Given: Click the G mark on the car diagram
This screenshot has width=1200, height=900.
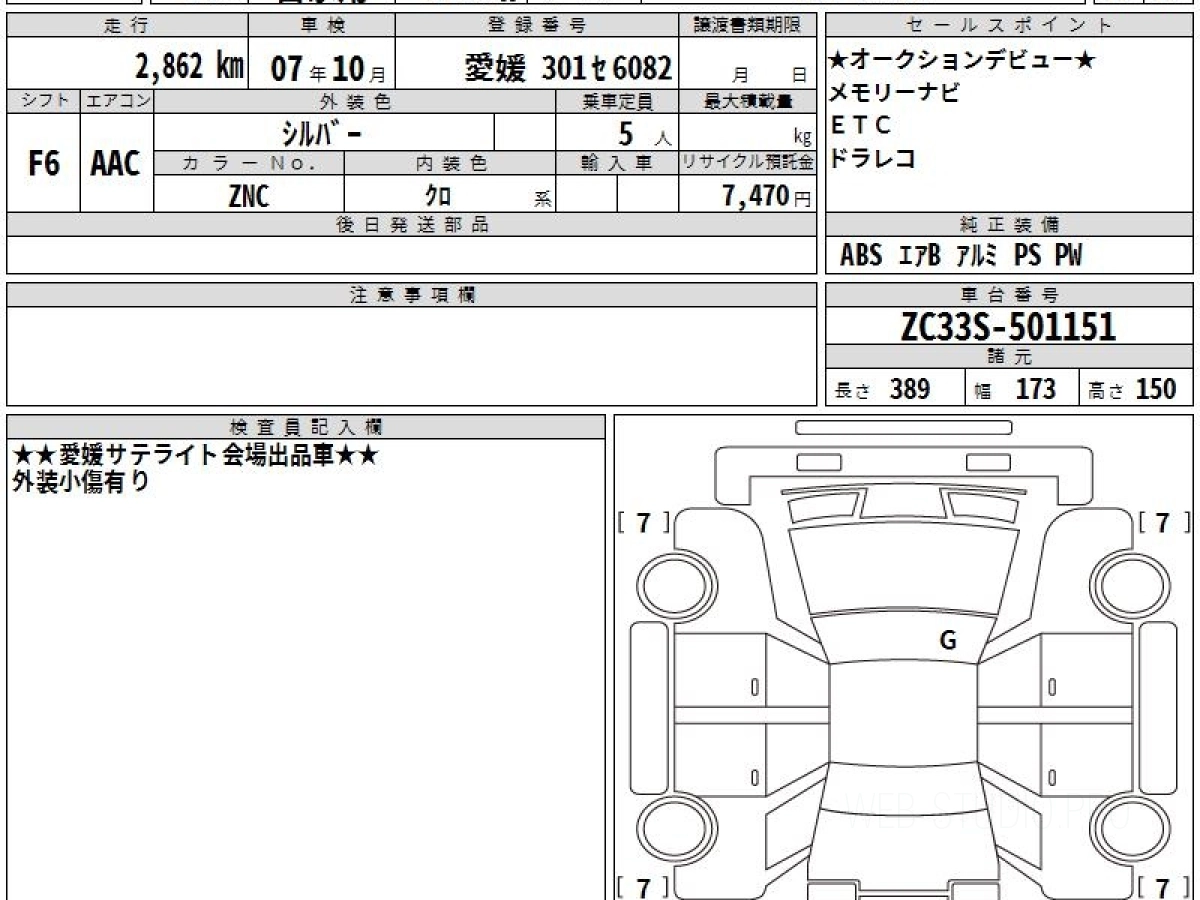Looking at the screenshot, I should coord(947,641).
